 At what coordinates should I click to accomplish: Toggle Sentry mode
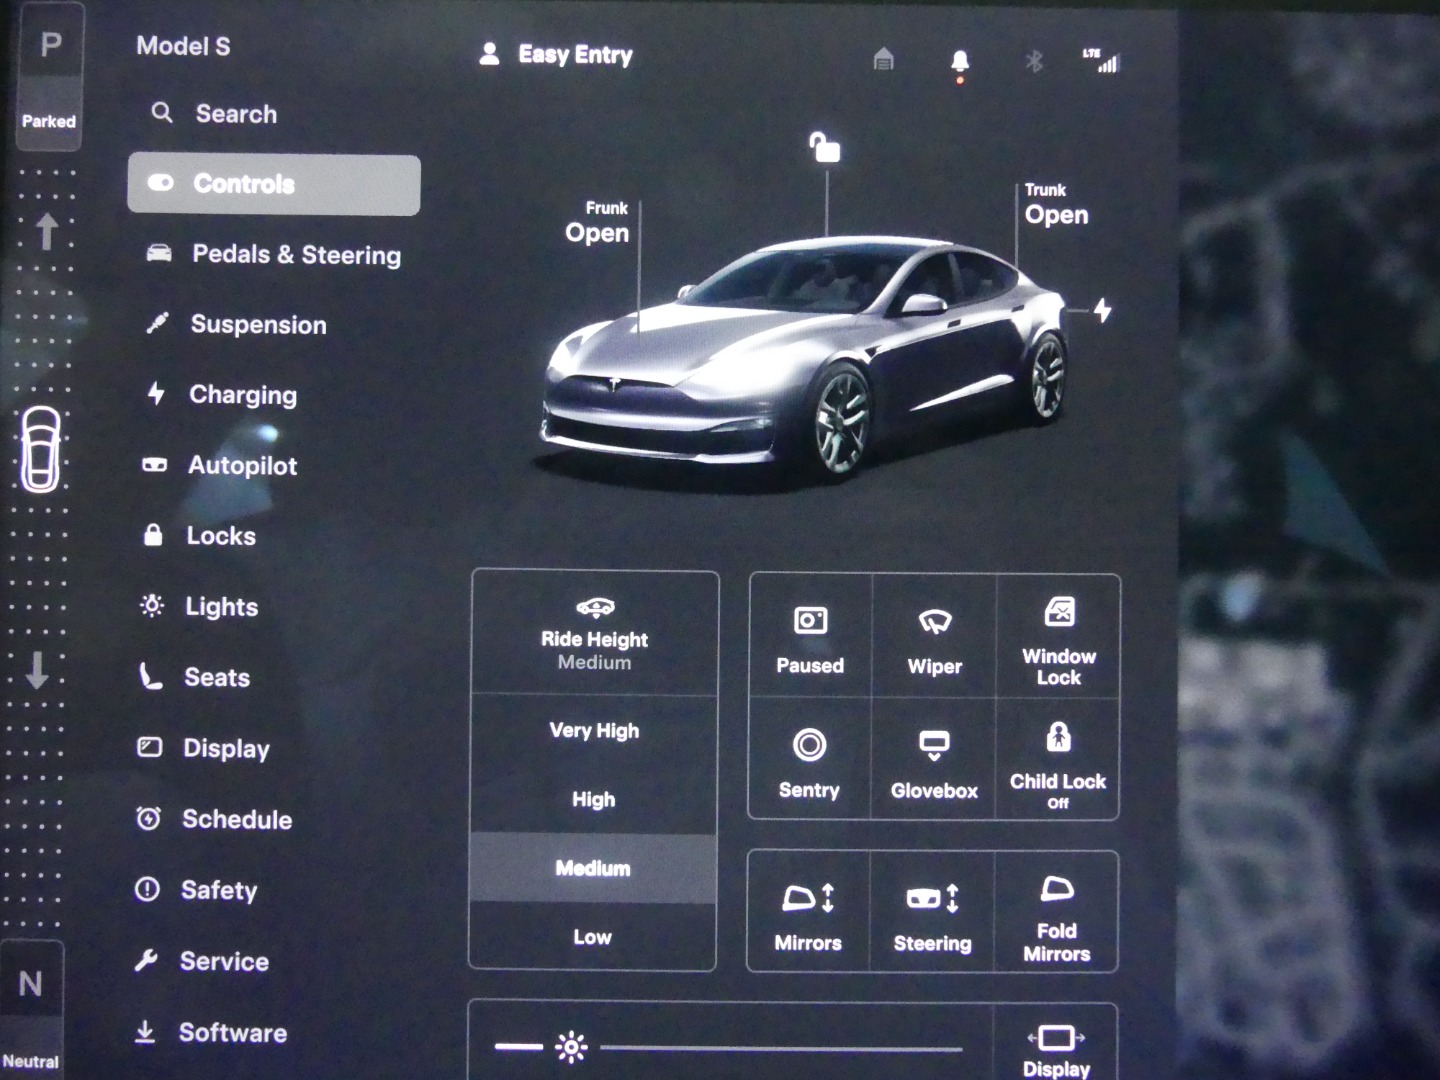(809, 762)
